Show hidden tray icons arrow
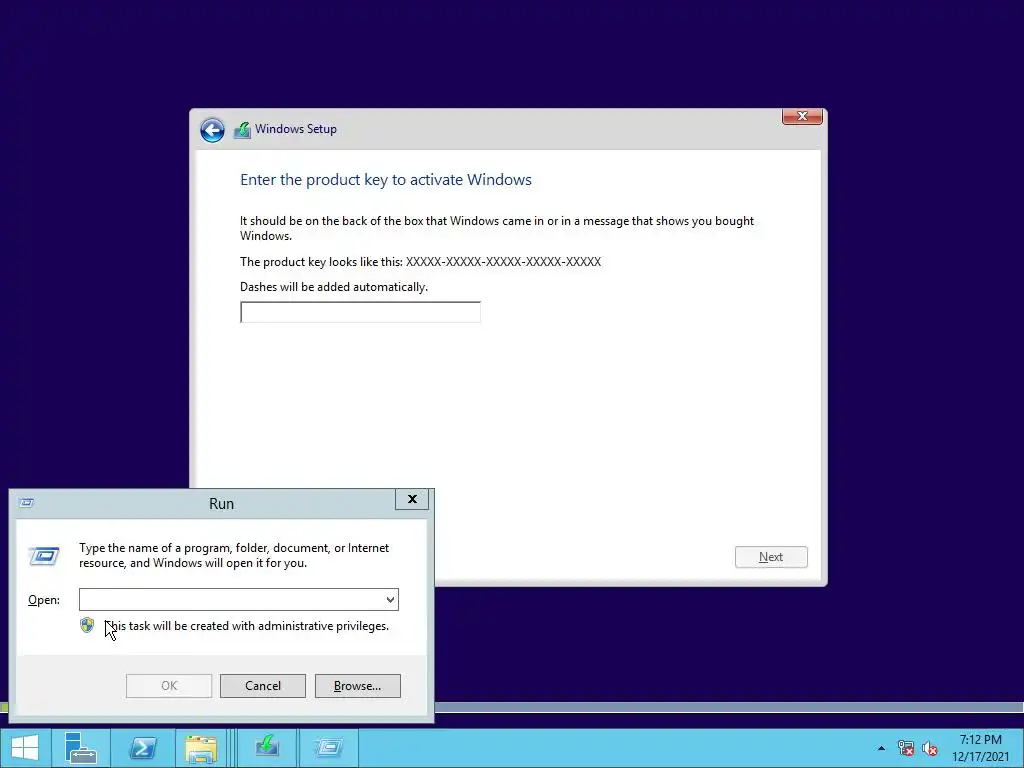 pyautogui.click(x=881, y=748)
